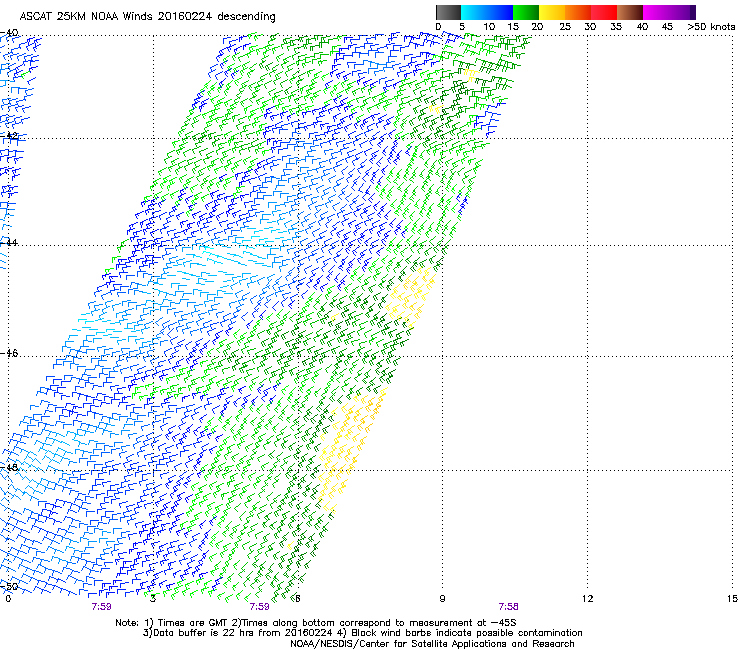
Task: Click the orange 25-30 knots legend swatch
Action: point(578,12)
